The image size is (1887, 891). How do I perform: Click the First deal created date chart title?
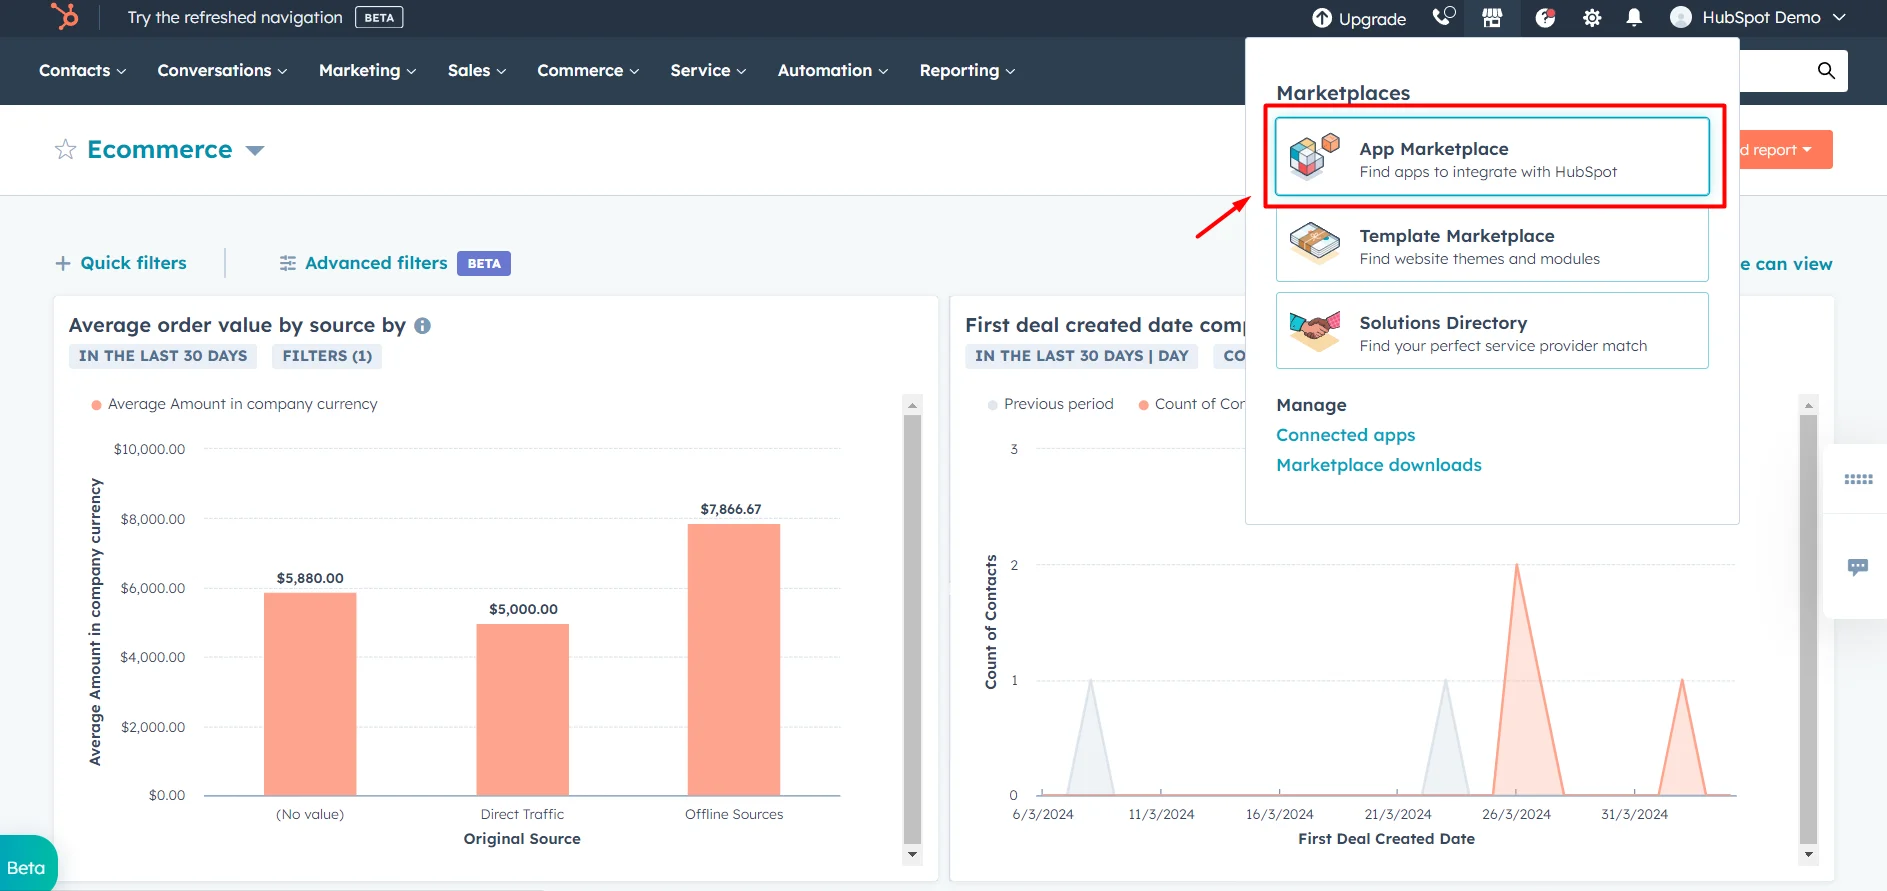(1104, 325)
